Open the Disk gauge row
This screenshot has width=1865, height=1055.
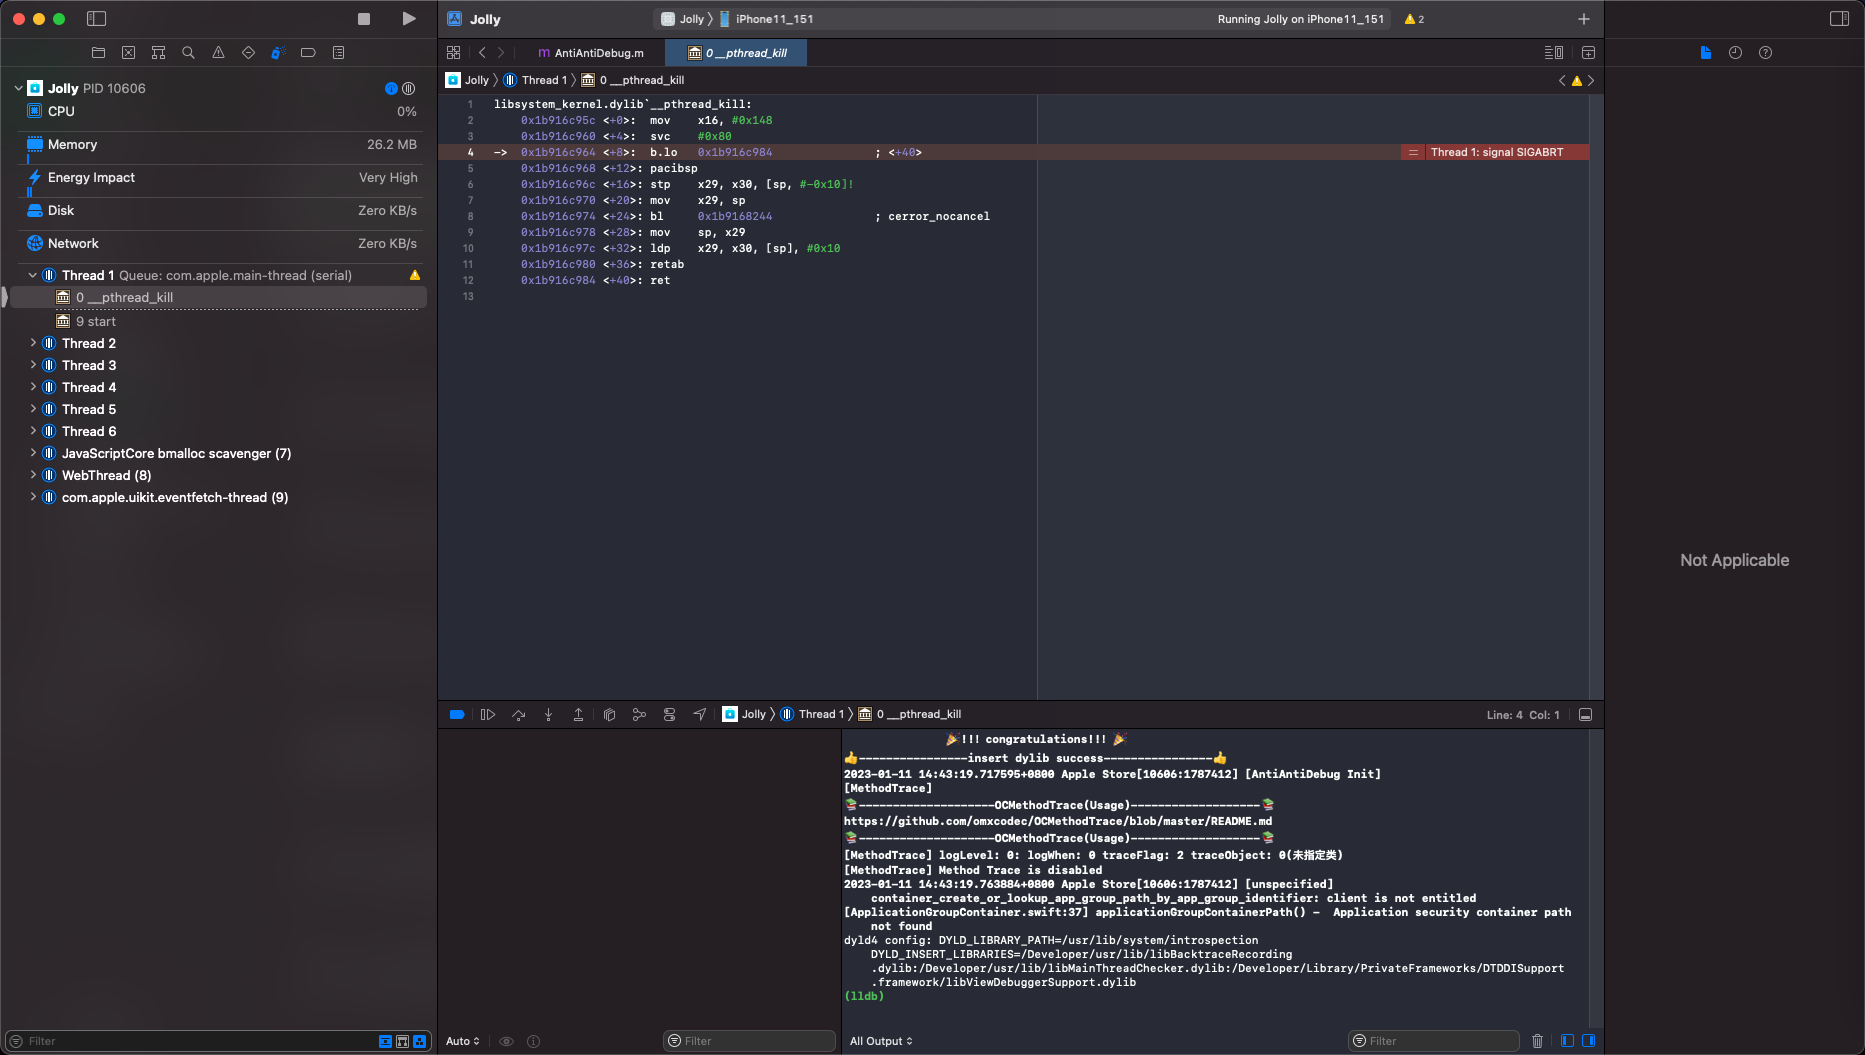[x=222, y=210]
